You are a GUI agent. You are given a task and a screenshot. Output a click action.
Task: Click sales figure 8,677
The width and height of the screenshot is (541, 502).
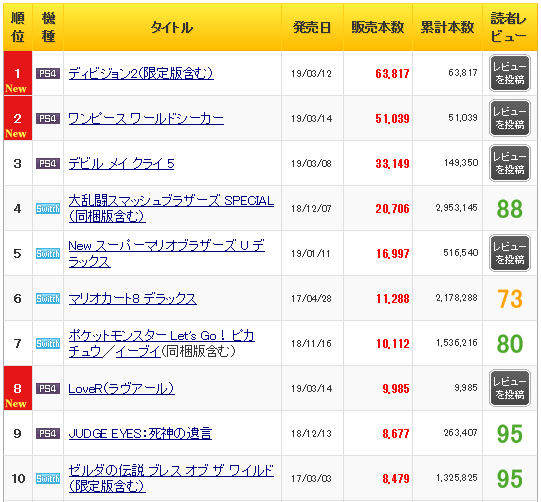click(x=396, y=433)
